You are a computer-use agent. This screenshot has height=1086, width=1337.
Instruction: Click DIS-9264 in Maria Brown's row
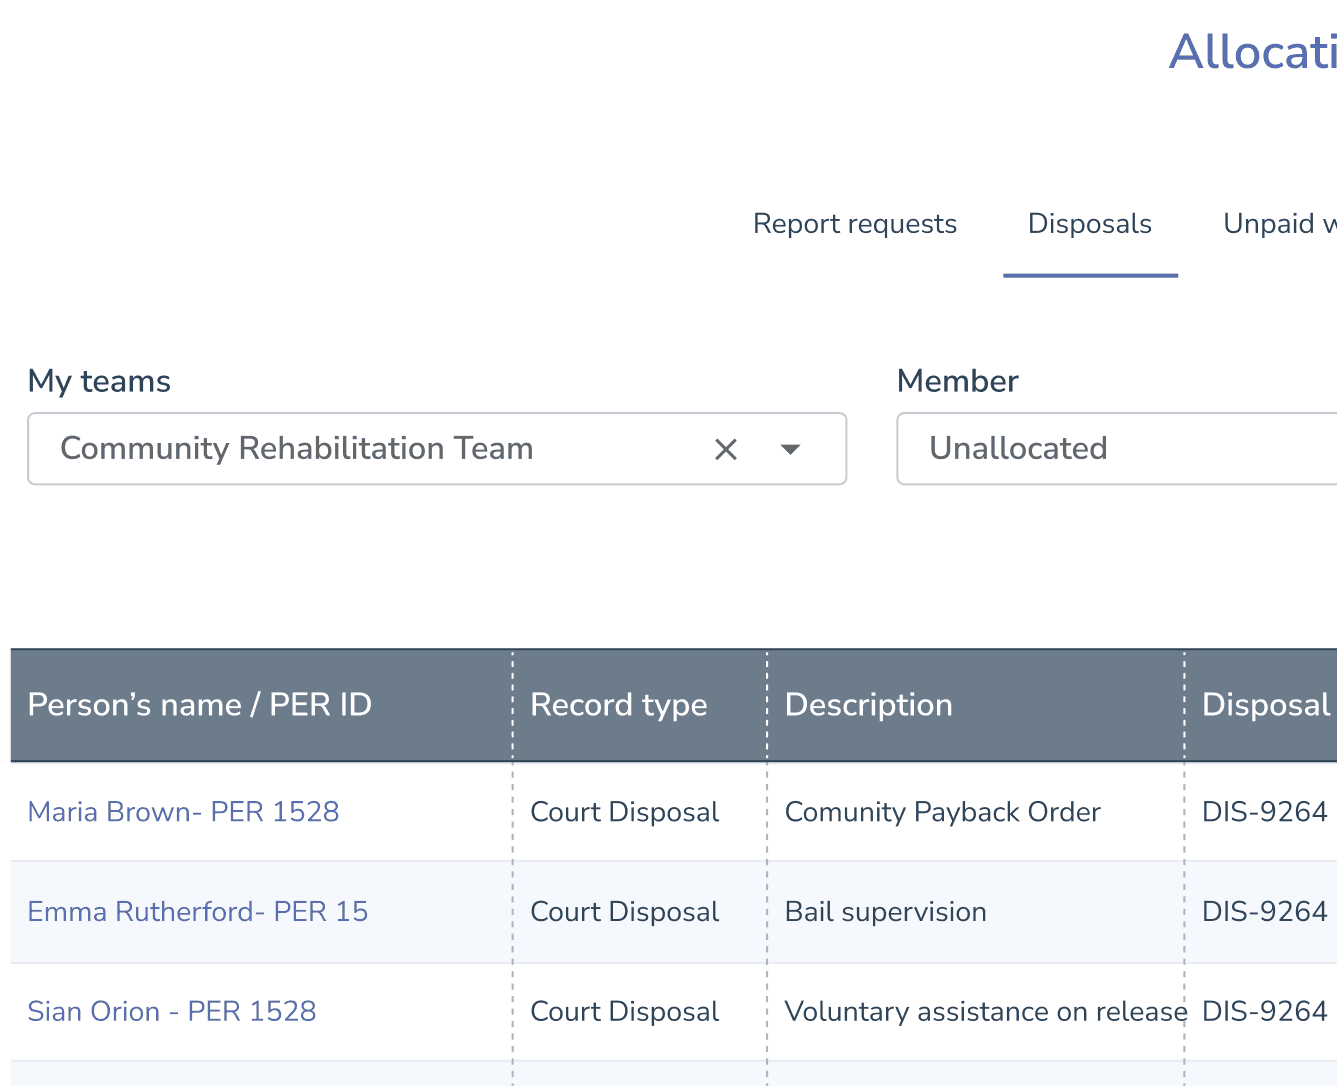click(1264, 812)
